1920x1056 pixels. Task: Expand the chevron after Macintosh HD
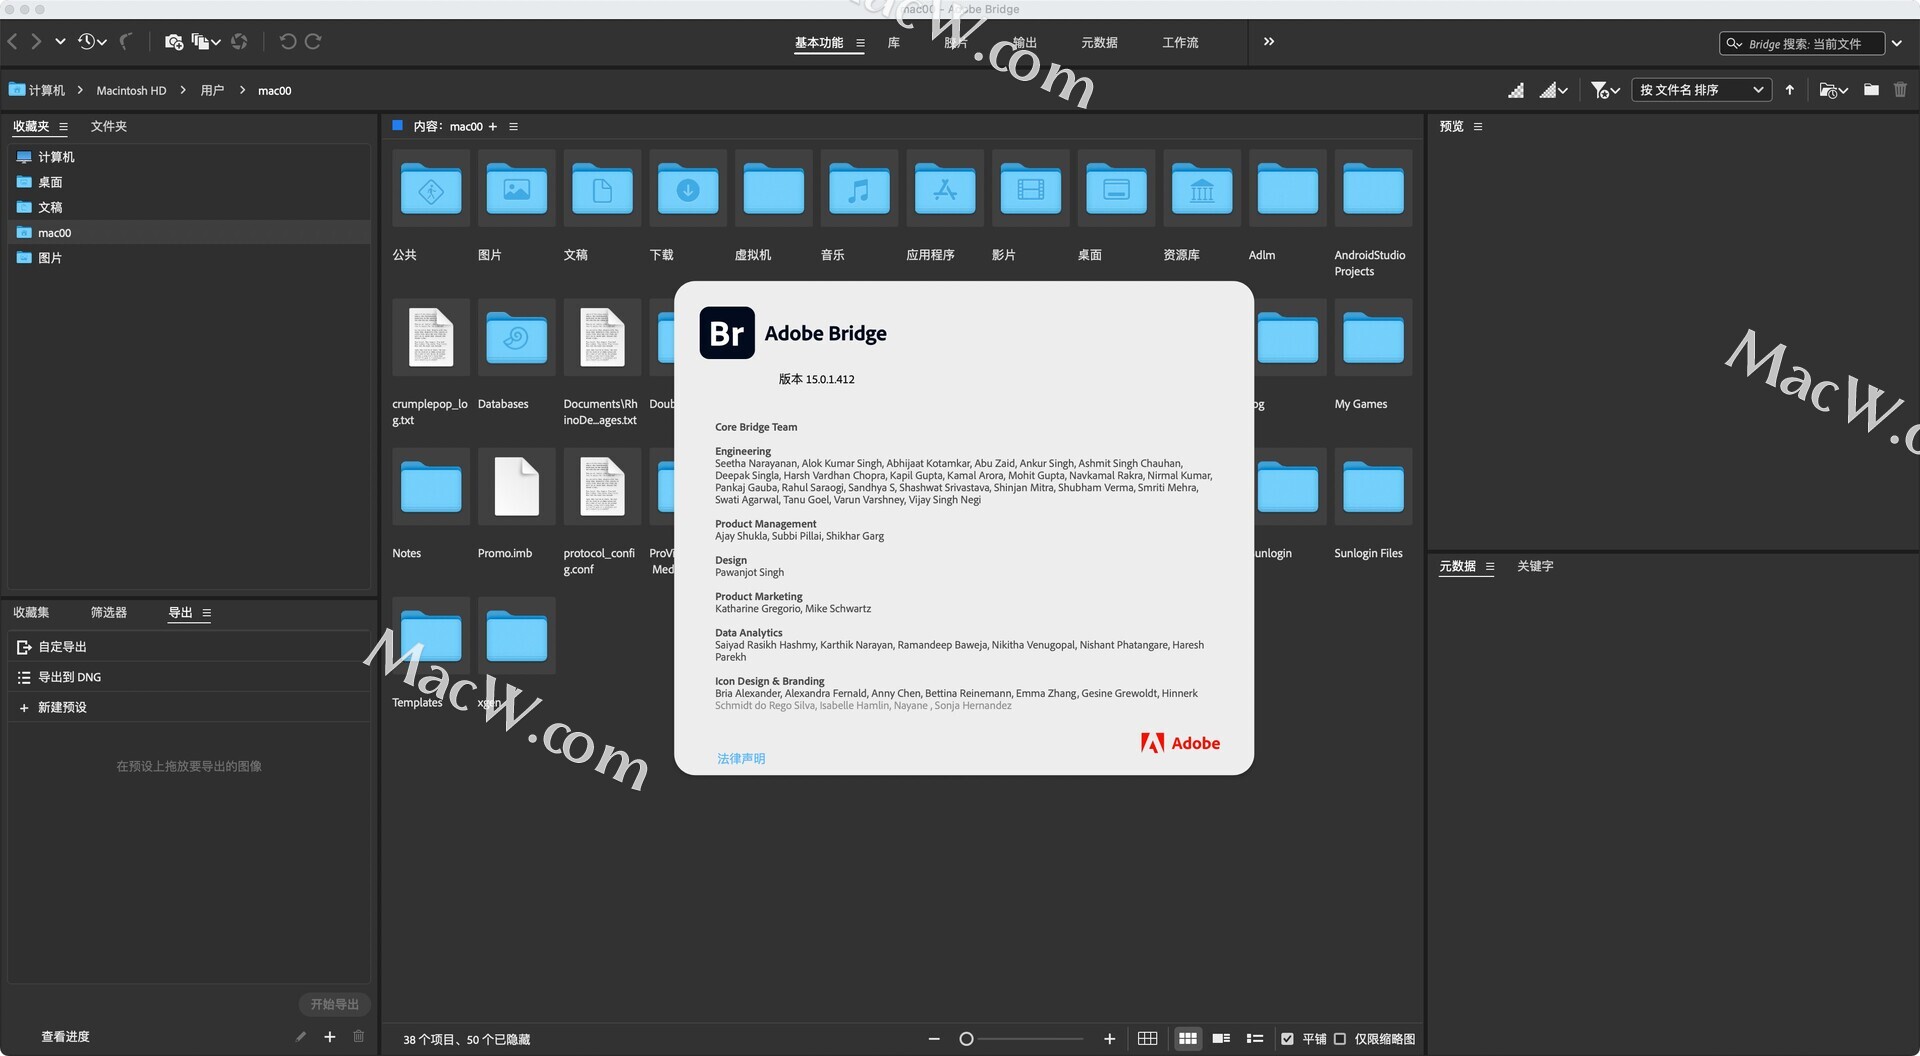(183, 90)
